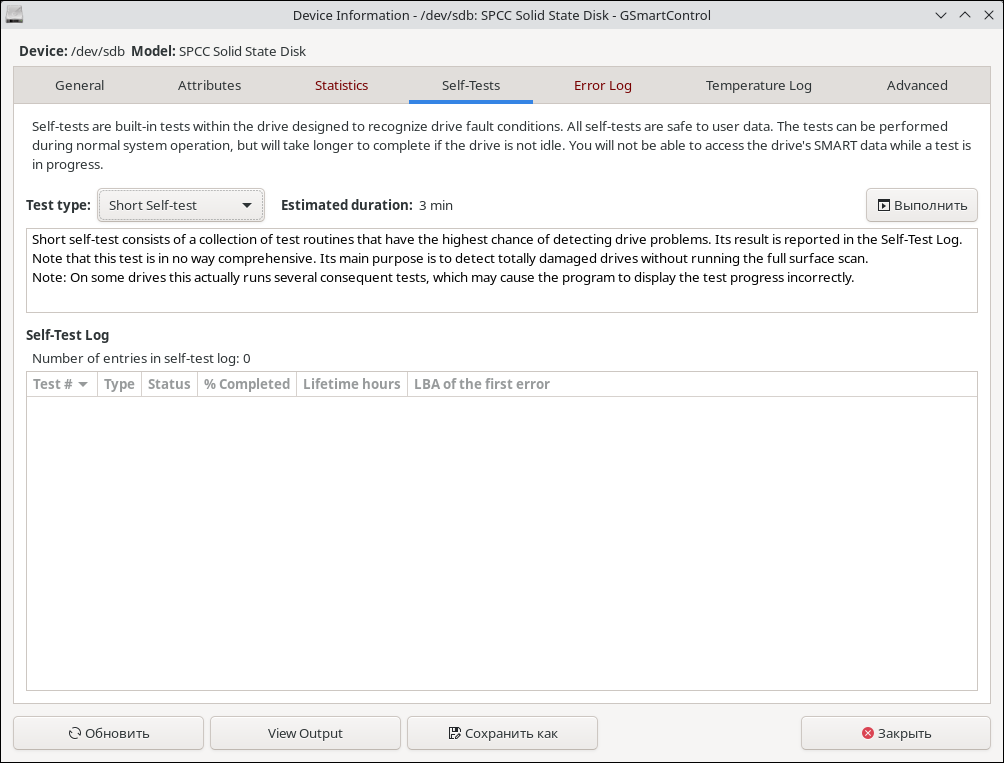Open the Error Log tab

602,85
